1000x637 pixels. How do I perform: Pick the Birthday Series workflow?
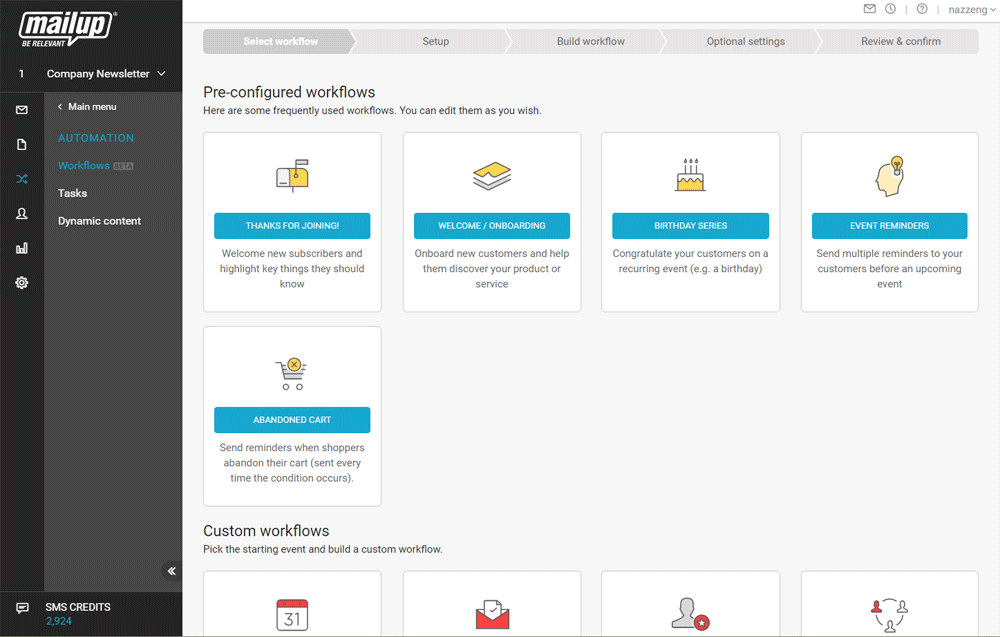pos(690,226)
